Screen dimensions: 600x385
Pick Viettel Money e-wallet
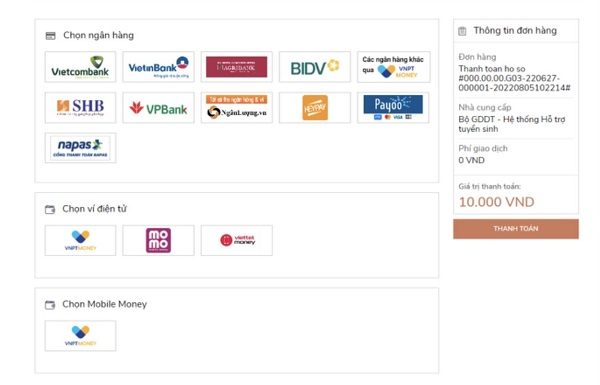236,240
